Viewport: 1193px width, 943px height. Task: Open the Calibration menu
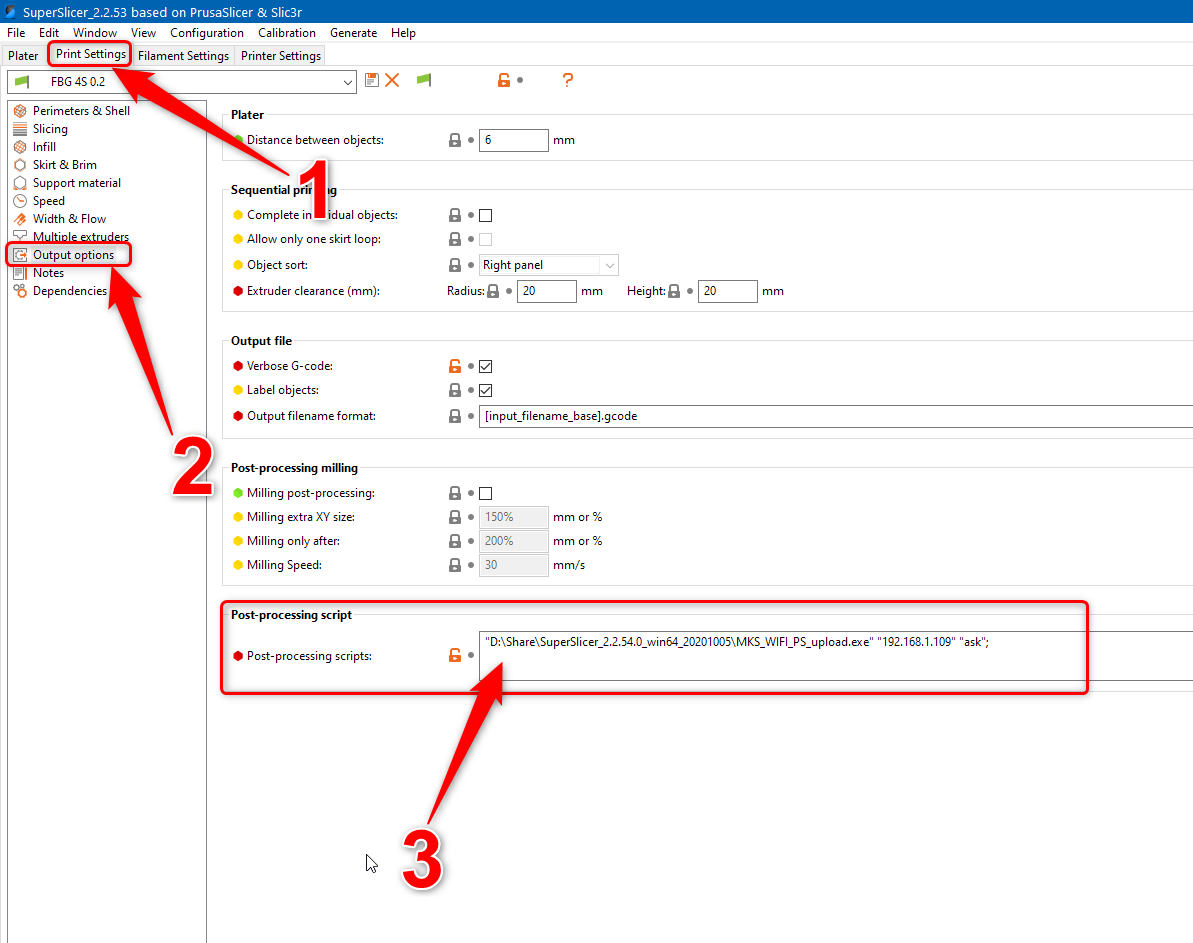click(x=287, y=33)
